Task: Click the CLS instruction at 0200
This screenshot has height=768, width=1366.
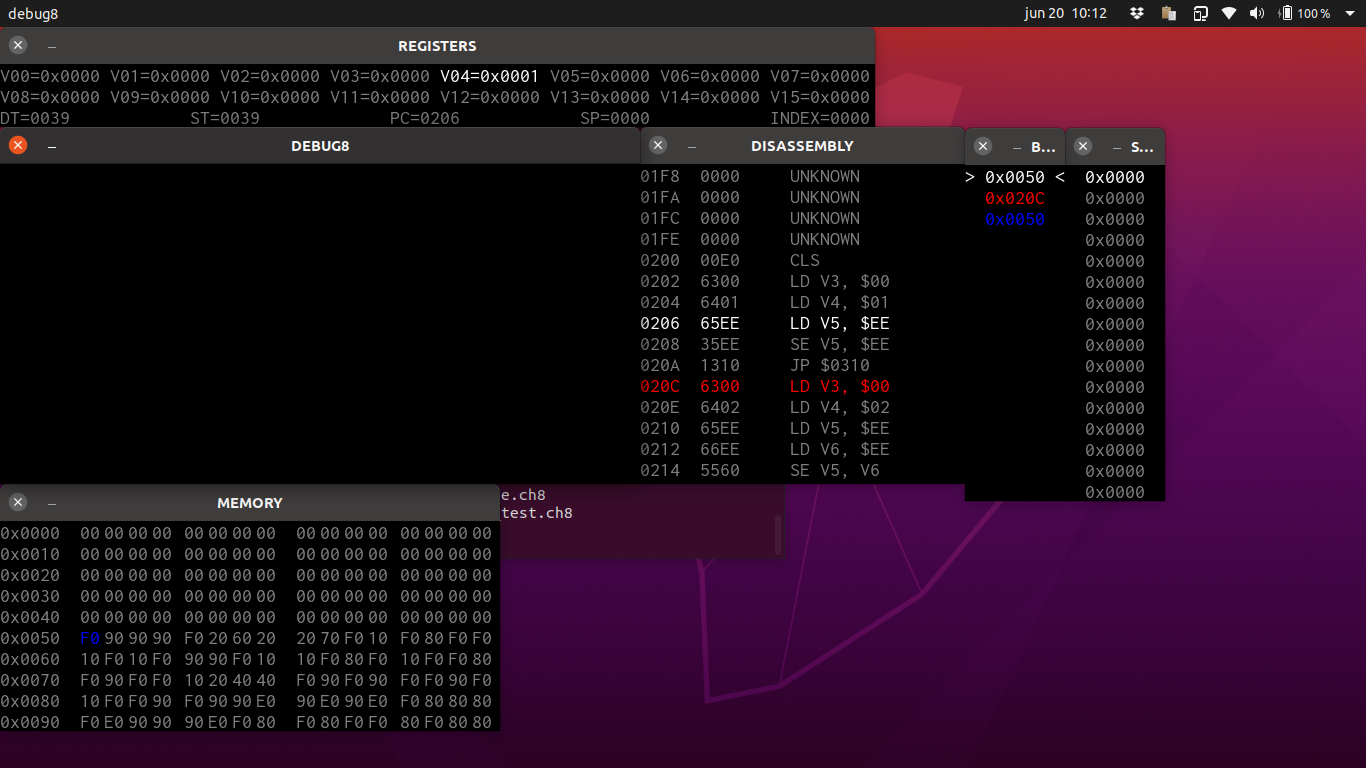Action: [805, 260]
